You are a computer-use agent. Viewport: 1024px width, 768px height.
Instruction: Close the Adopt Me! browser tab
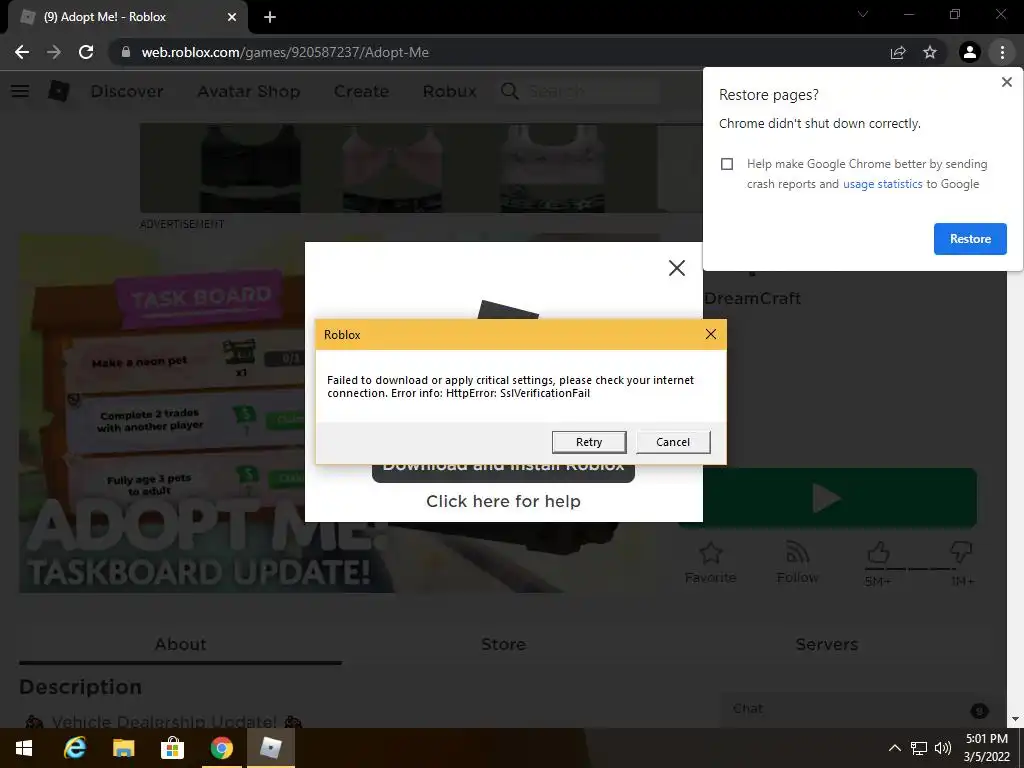(232, 17)
